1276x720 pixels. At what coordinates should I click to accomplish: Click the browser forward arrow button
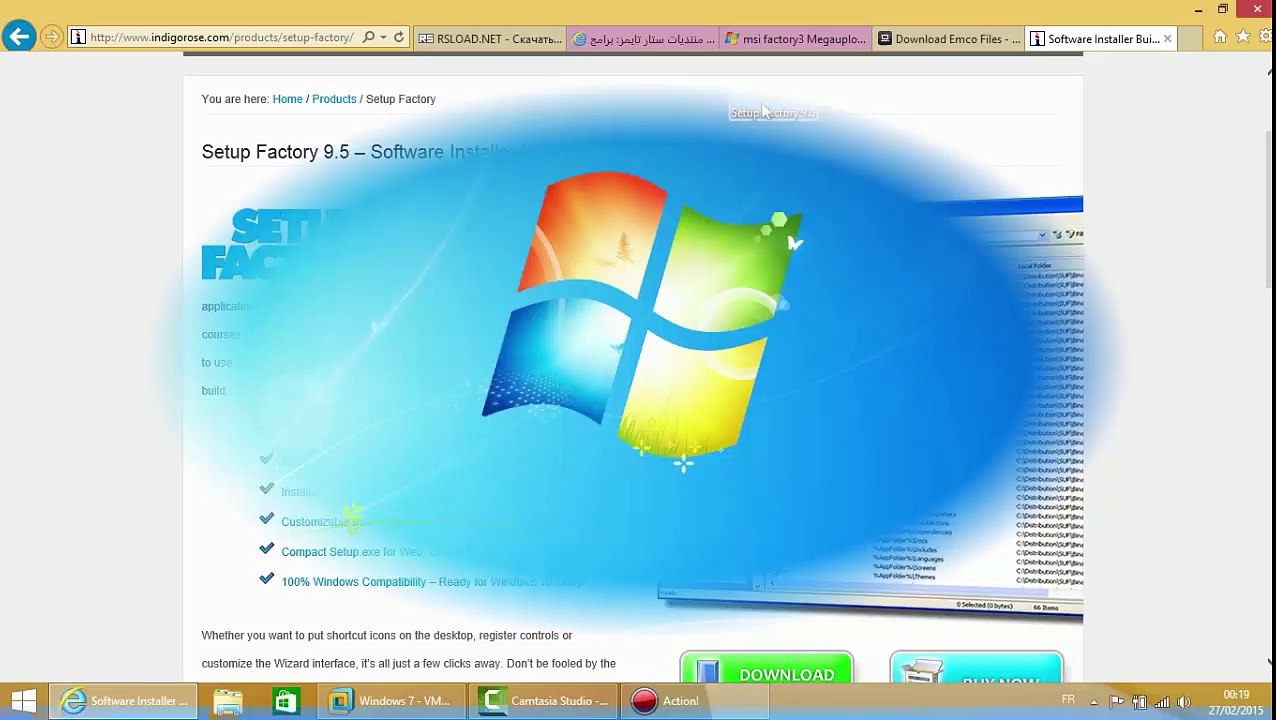(x=51, y=38)
